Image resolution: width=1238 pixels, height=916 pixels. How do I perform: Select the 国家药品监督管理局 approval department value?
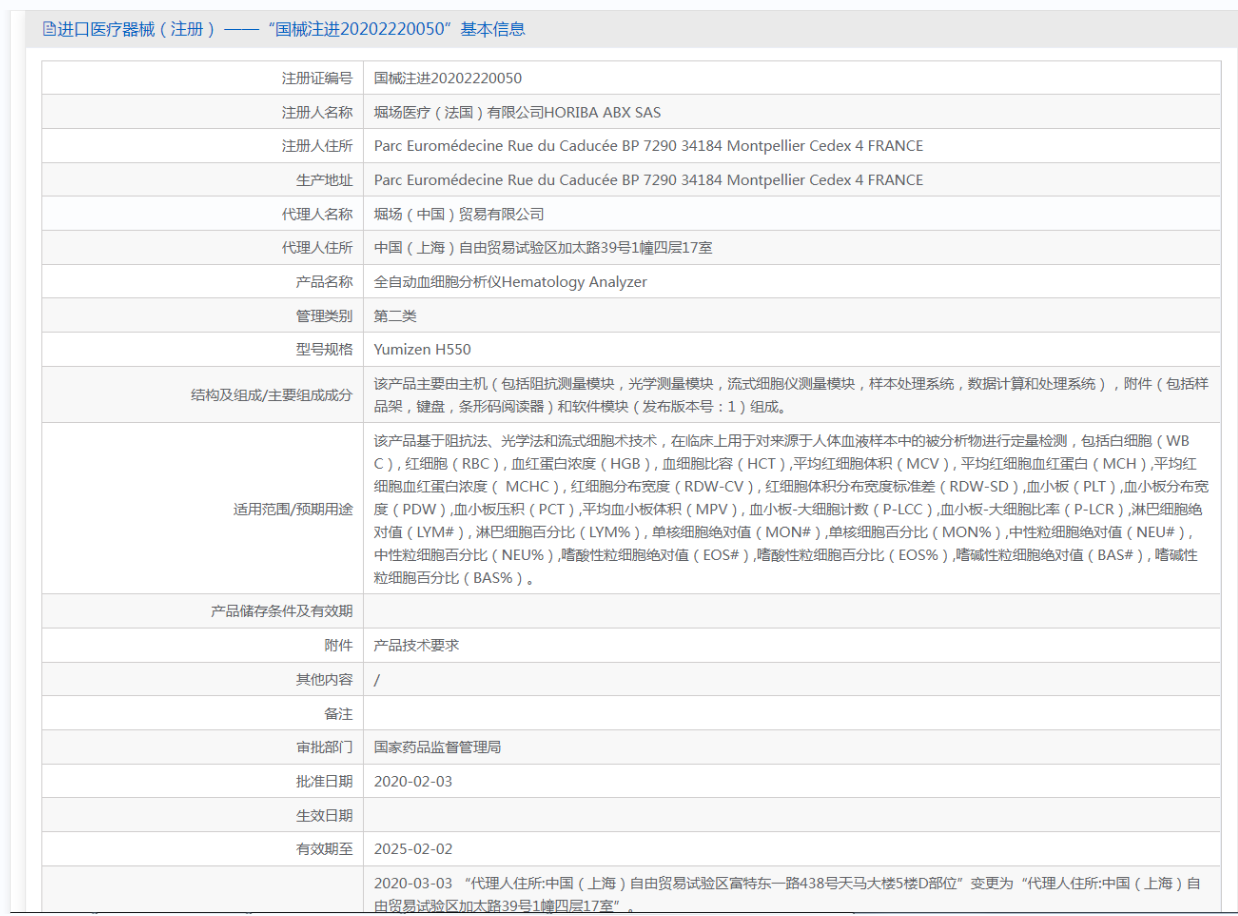[x=437, y=747]
